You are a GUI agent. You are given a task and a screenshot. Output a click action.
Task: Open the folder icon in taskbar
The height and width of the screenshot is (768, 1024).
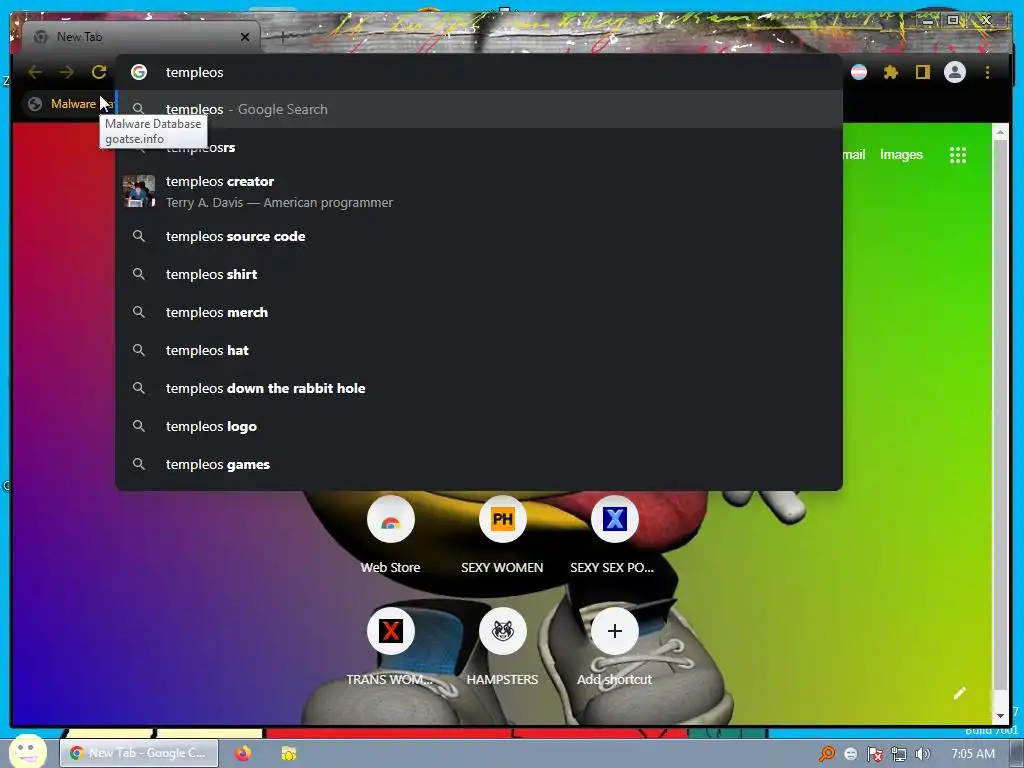tap(289, 753)
